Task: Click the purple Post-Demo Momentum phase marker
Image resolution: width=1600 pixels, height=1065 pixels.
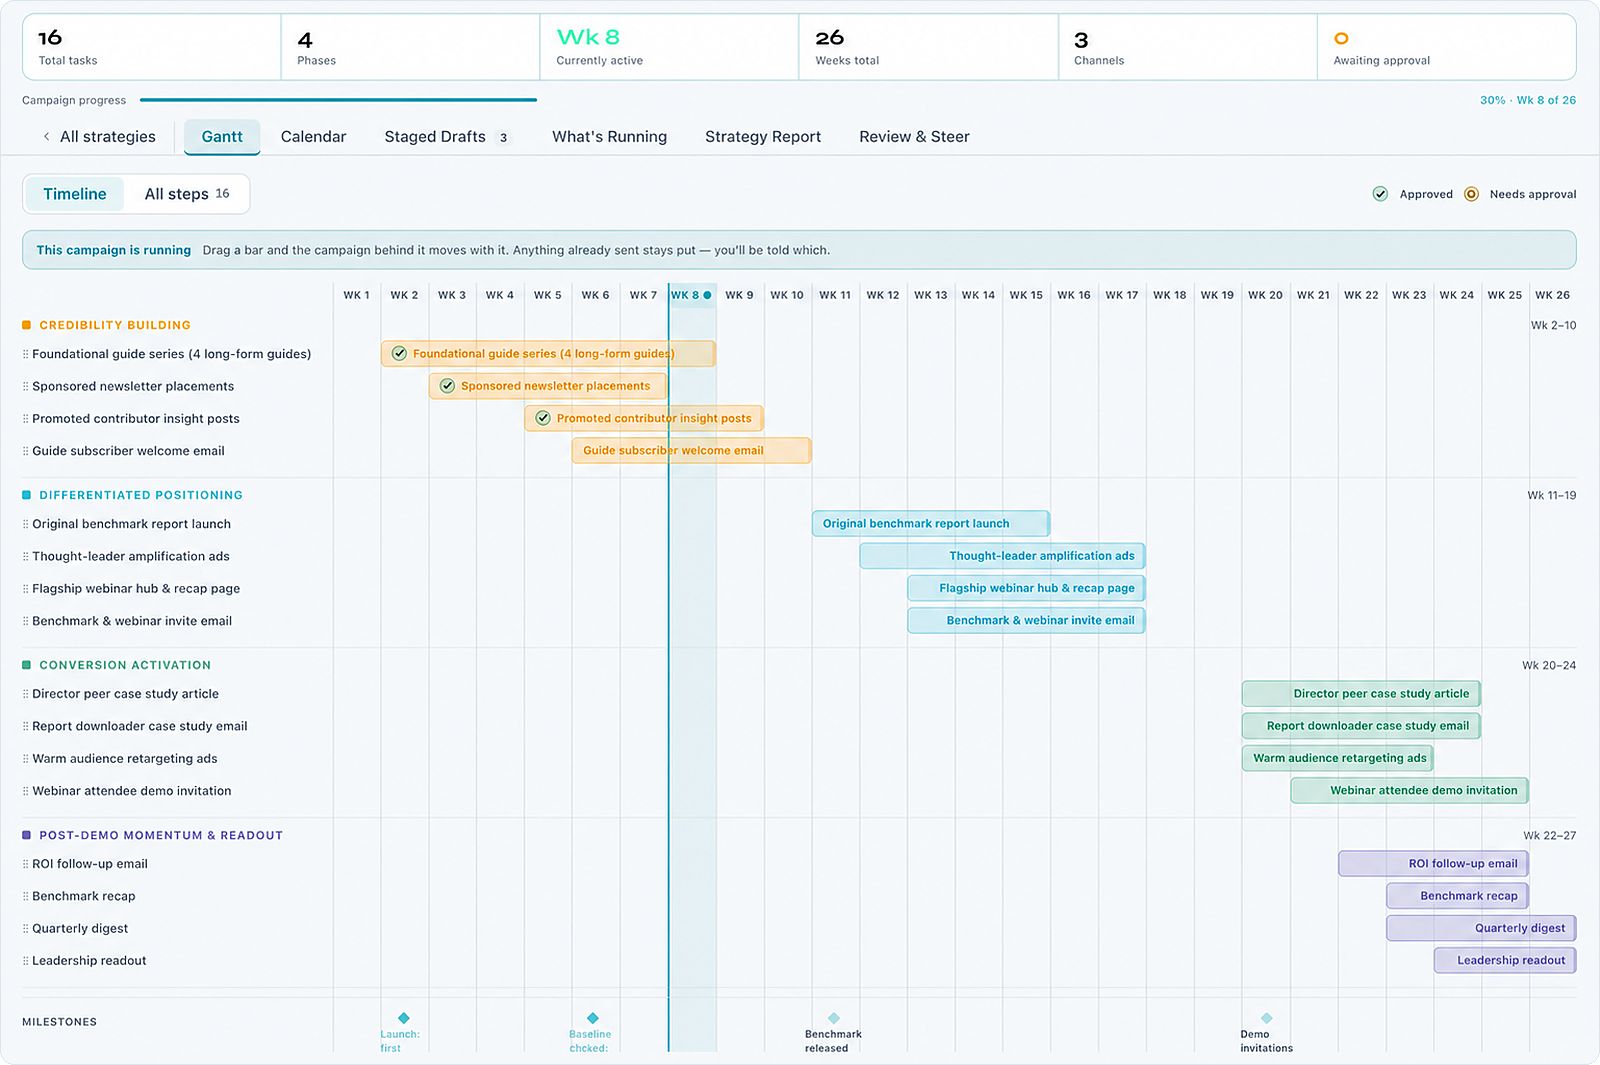Action: coord(27,835)
